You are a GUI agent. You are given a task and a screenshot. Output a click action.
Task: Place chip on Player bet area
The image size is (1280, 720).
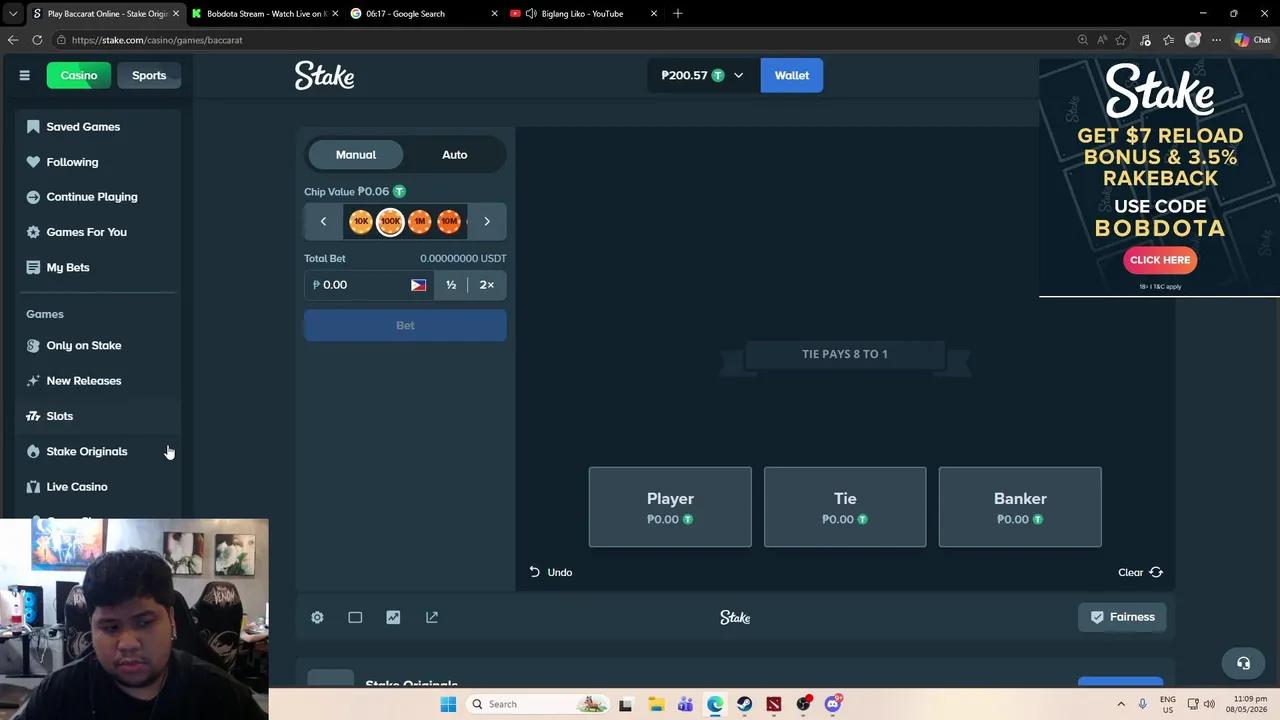(x=670, y=507)
